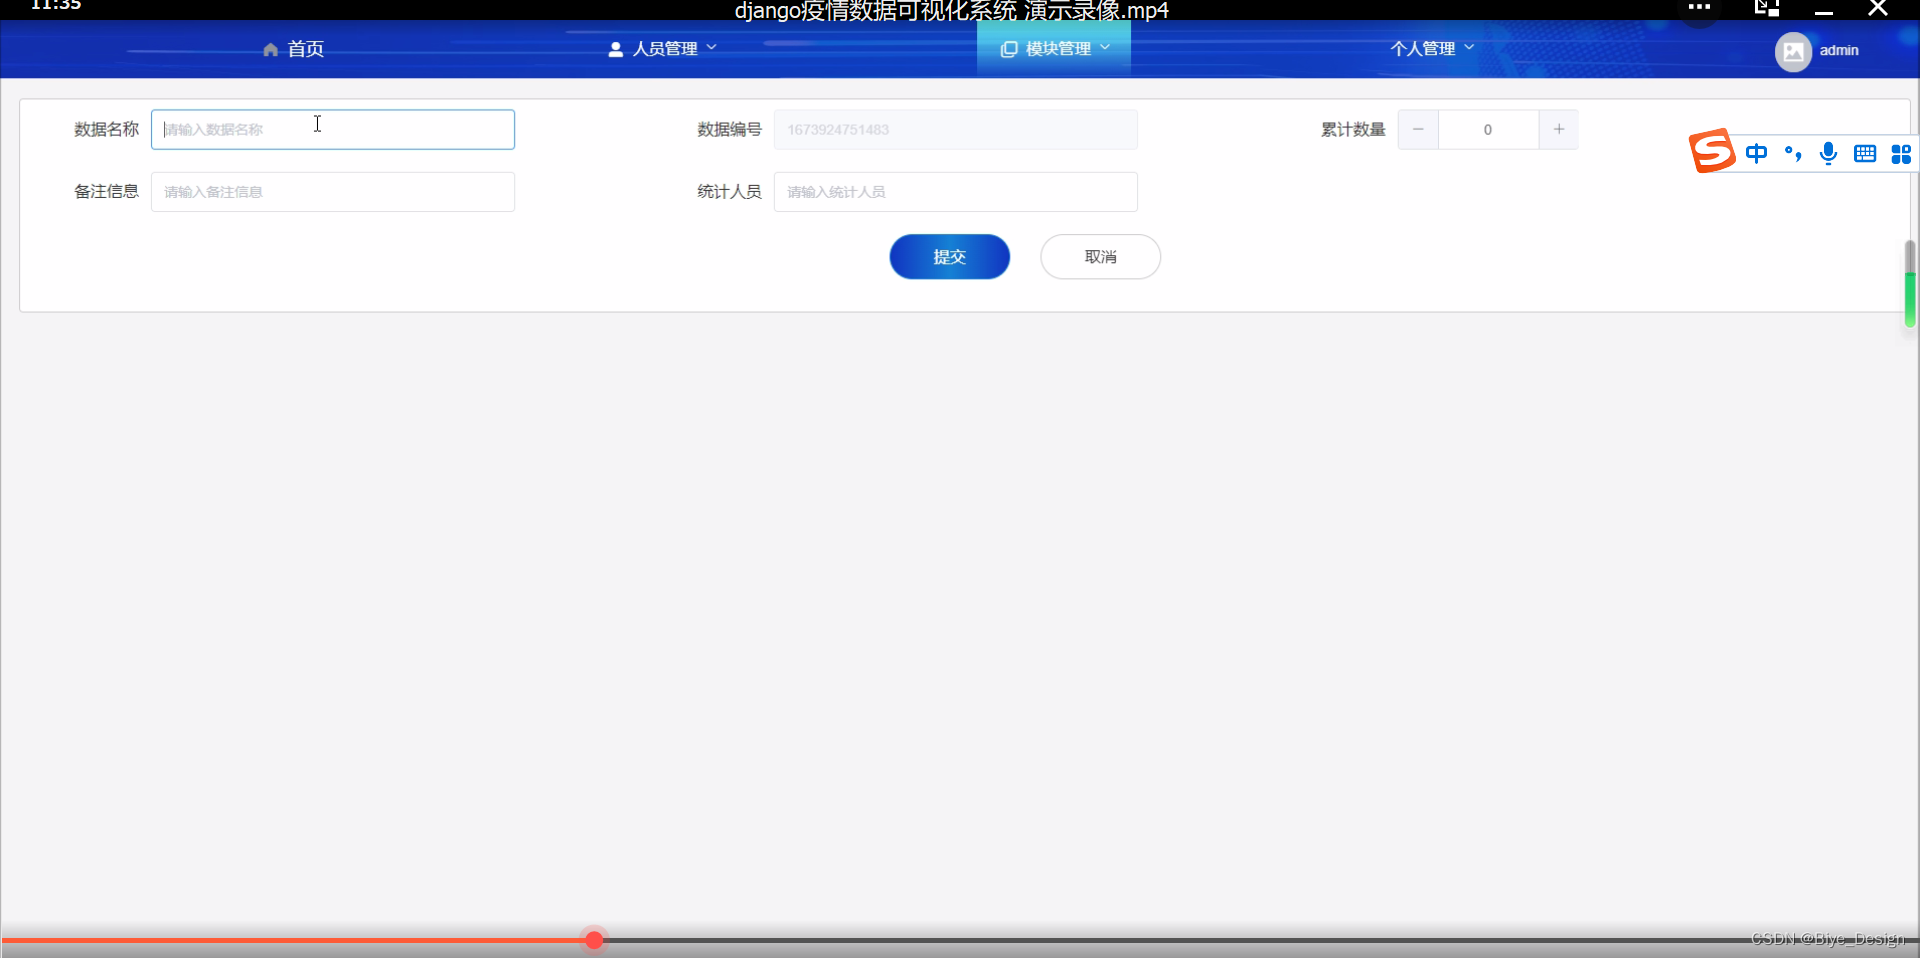Open the 模块管理 menu
This screenshot has height=958, width=1920.
[1055, 48]
